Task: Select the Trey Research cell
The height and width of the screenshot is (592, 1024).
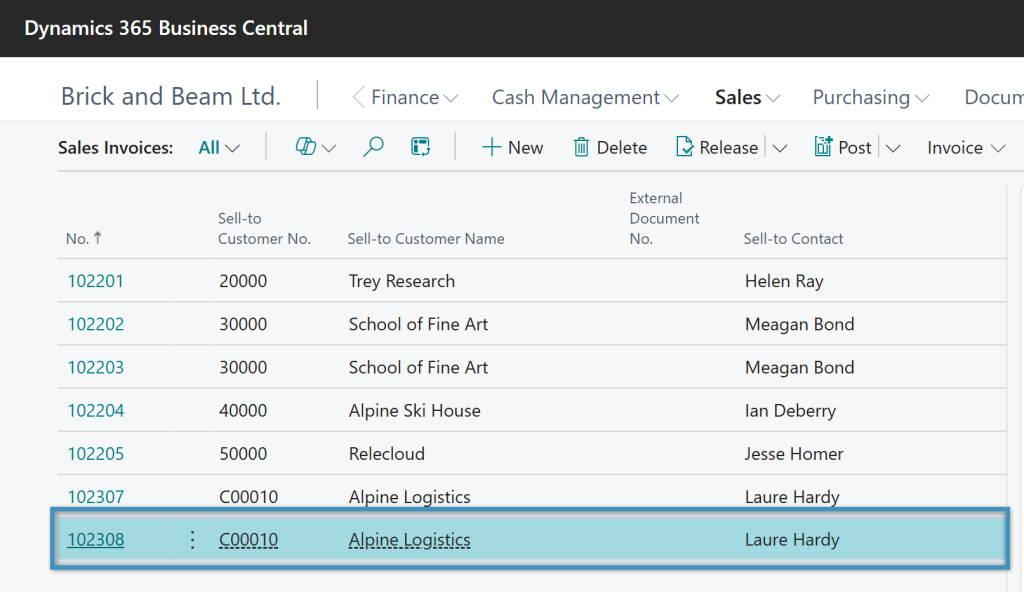Action: 402,281
